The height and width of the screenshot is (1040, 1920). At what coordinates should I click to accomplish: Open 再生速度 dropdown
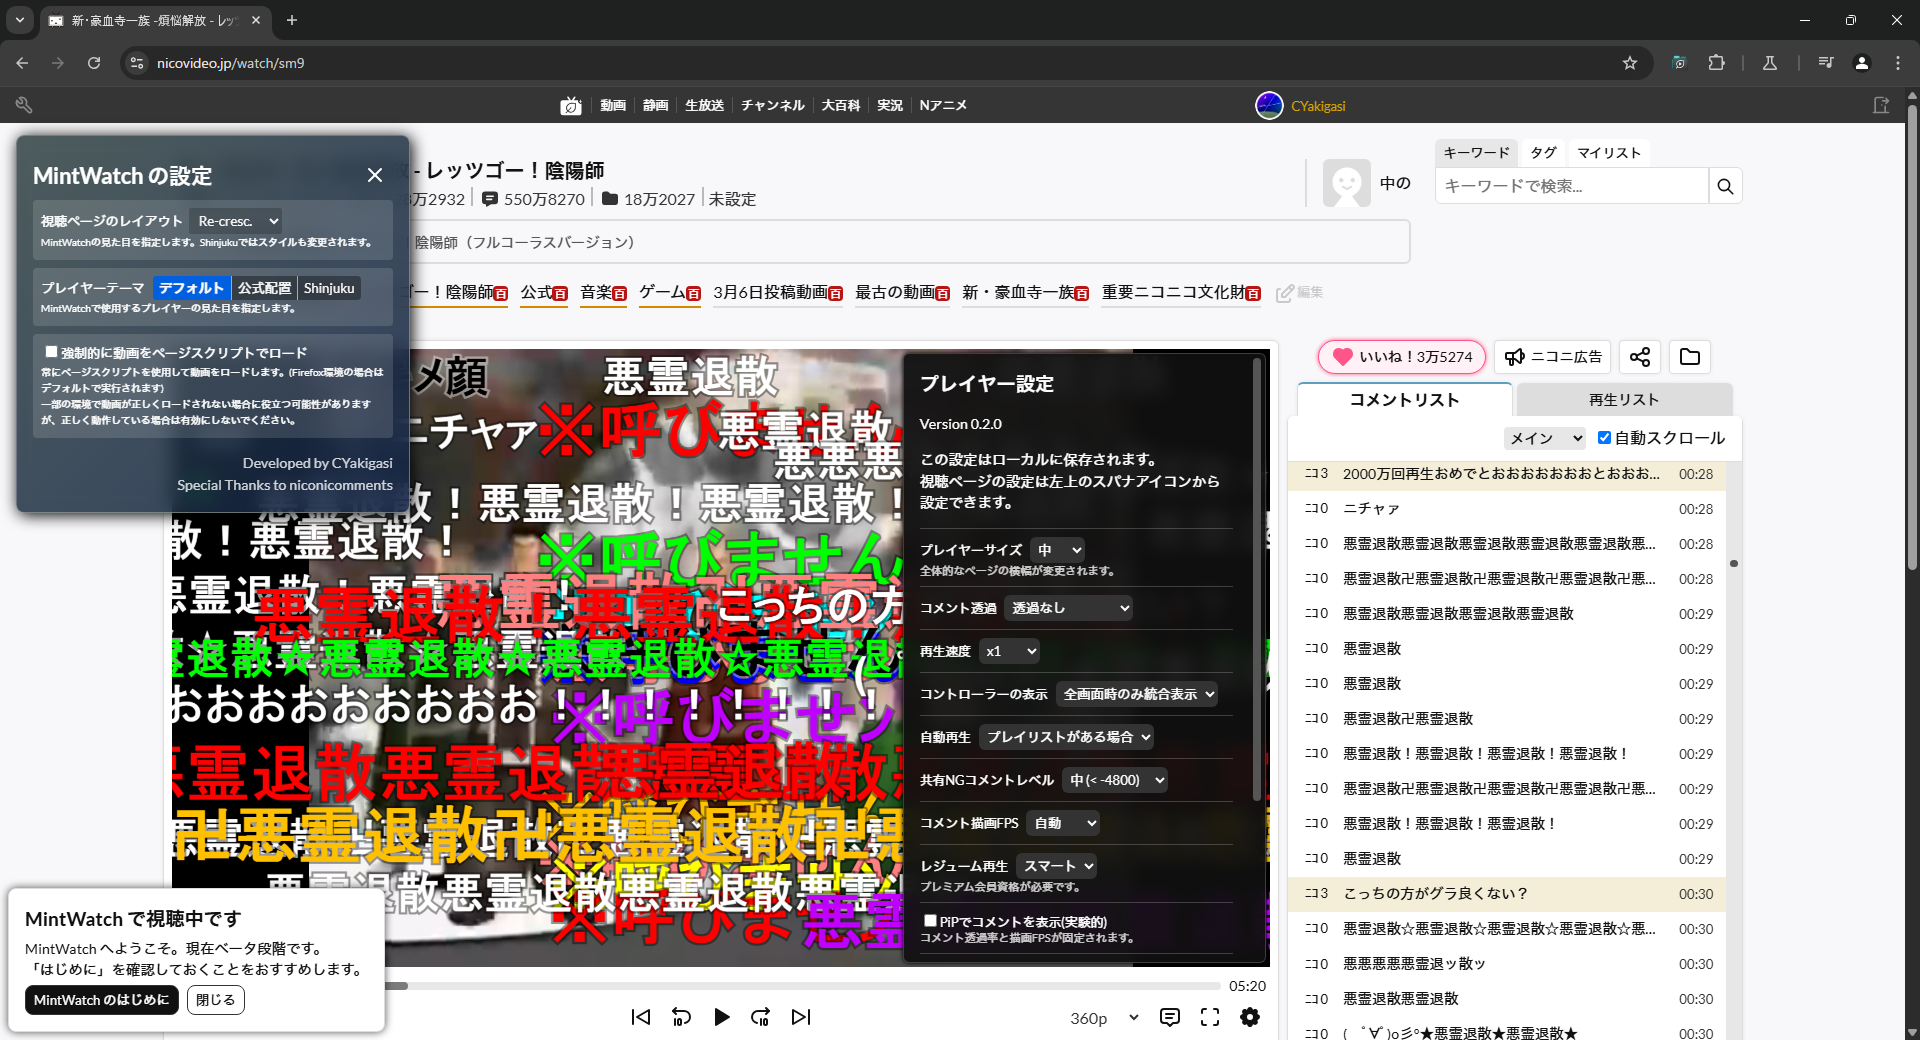tap(1010, 651)
